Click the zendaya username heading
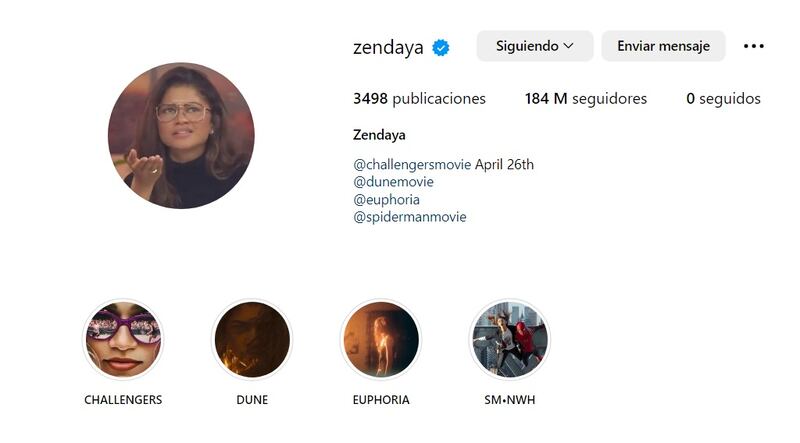The image size is (800, 443). (388, 47)
